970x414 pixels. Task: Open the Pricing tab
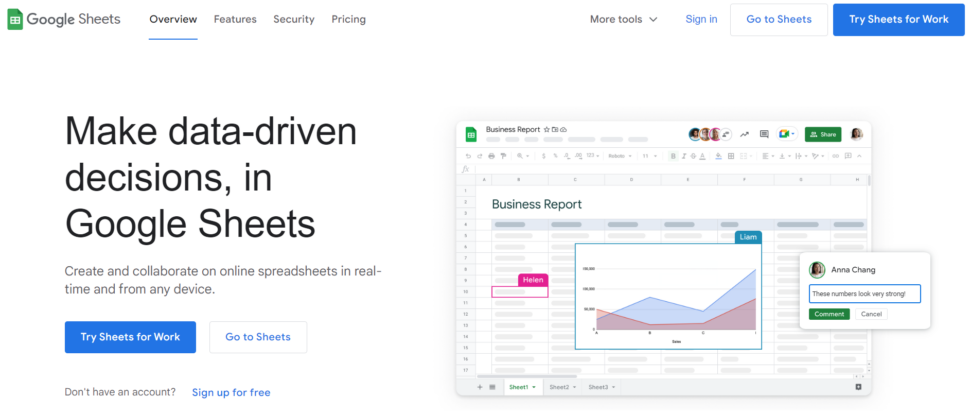348,19
